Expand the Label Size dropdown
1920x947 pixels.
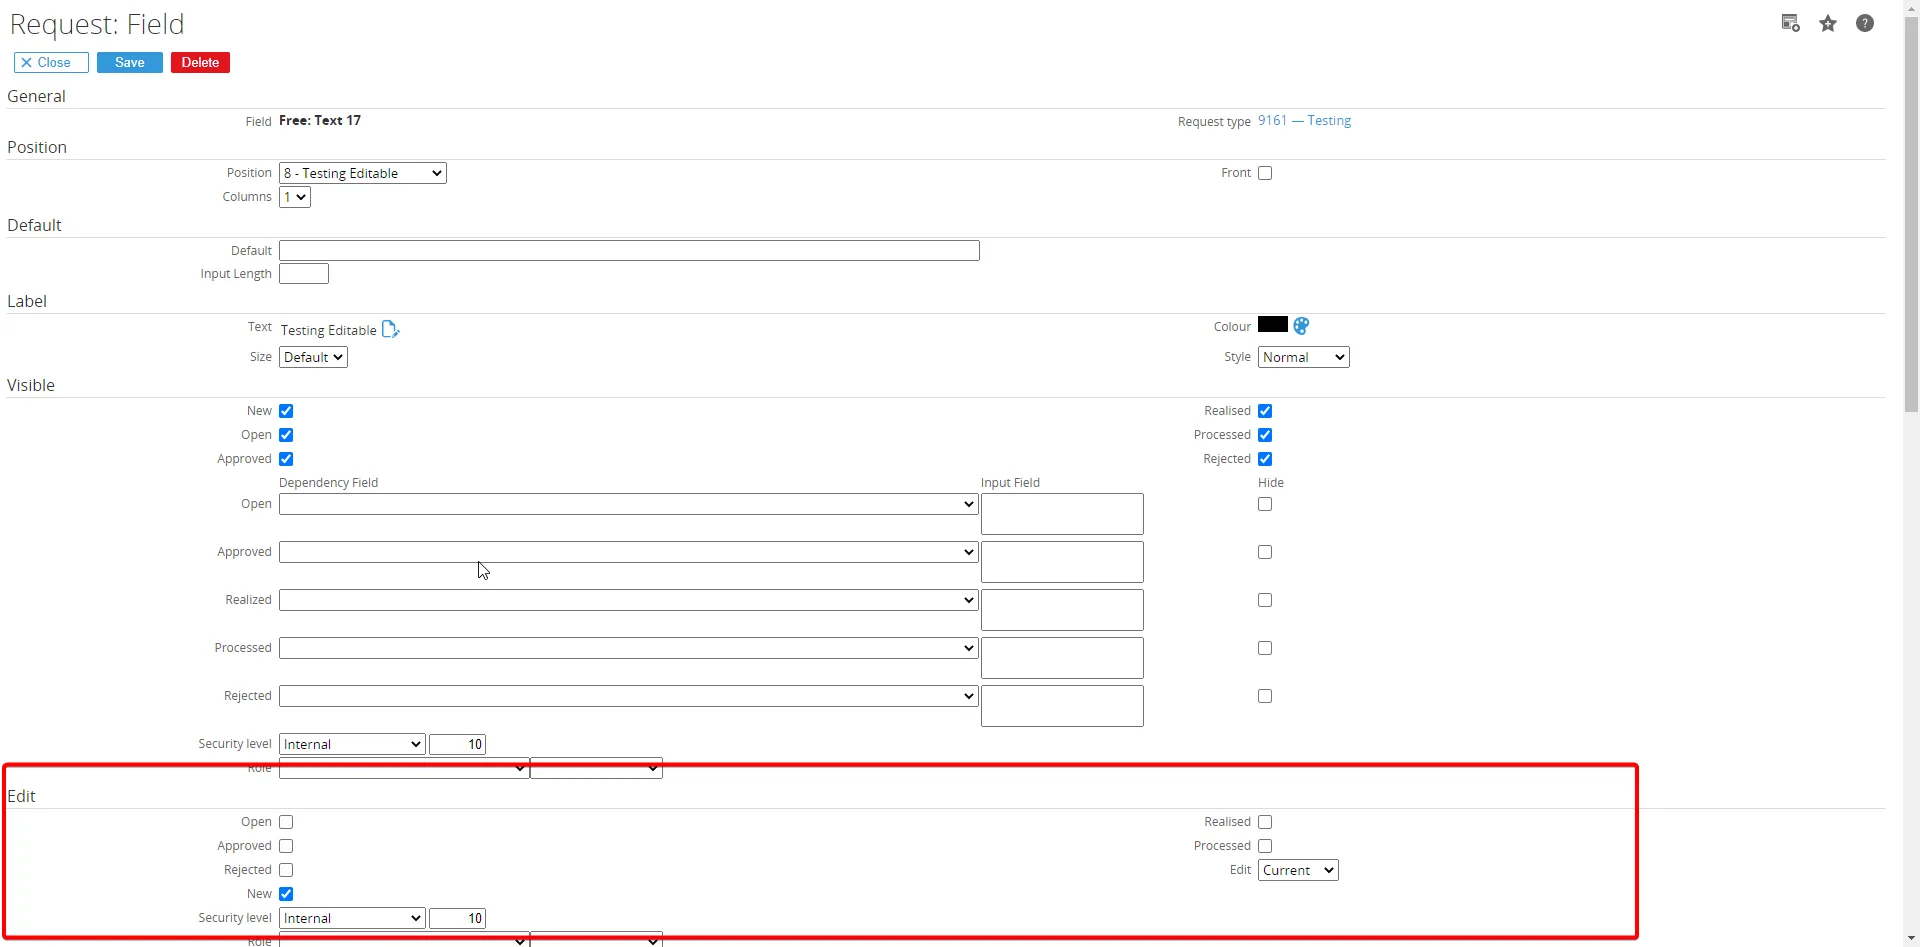pos(313,357)
